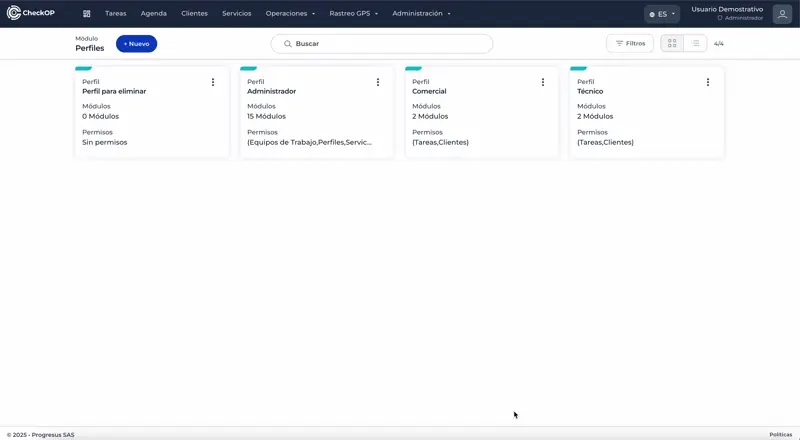Go to Clientes in navigation
800x440 pixels.
(x=194, y=14)
